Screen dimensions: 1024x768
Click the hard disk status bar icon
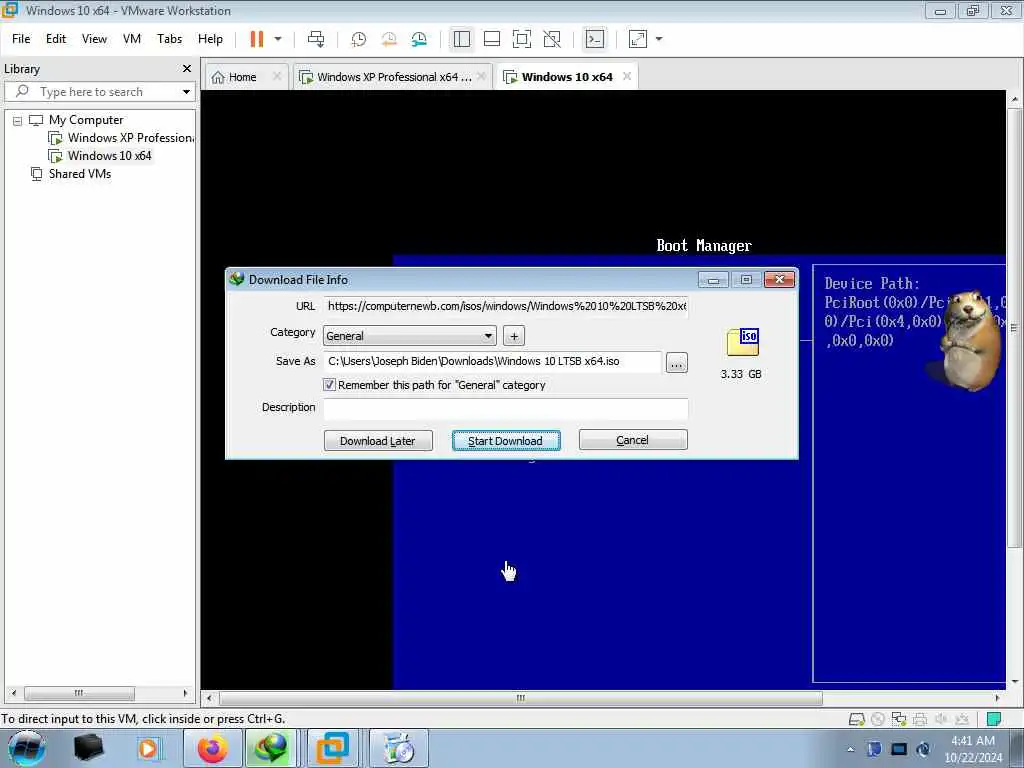pos(856,720)
